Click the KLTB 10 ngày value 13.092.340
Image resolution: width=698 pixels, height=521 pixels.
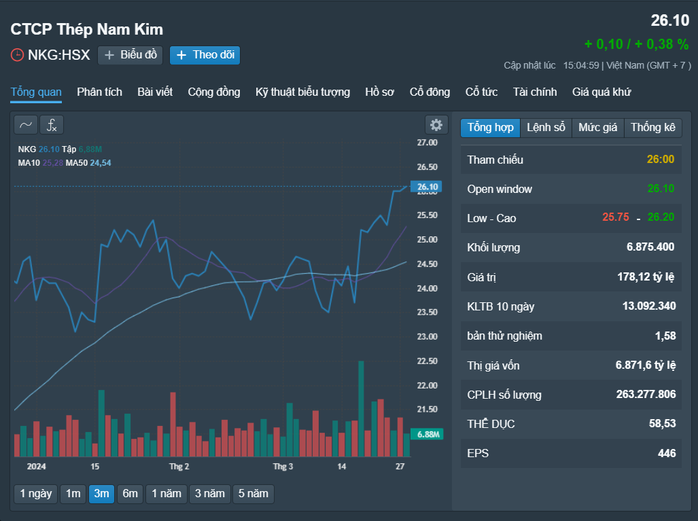[649, 306]
